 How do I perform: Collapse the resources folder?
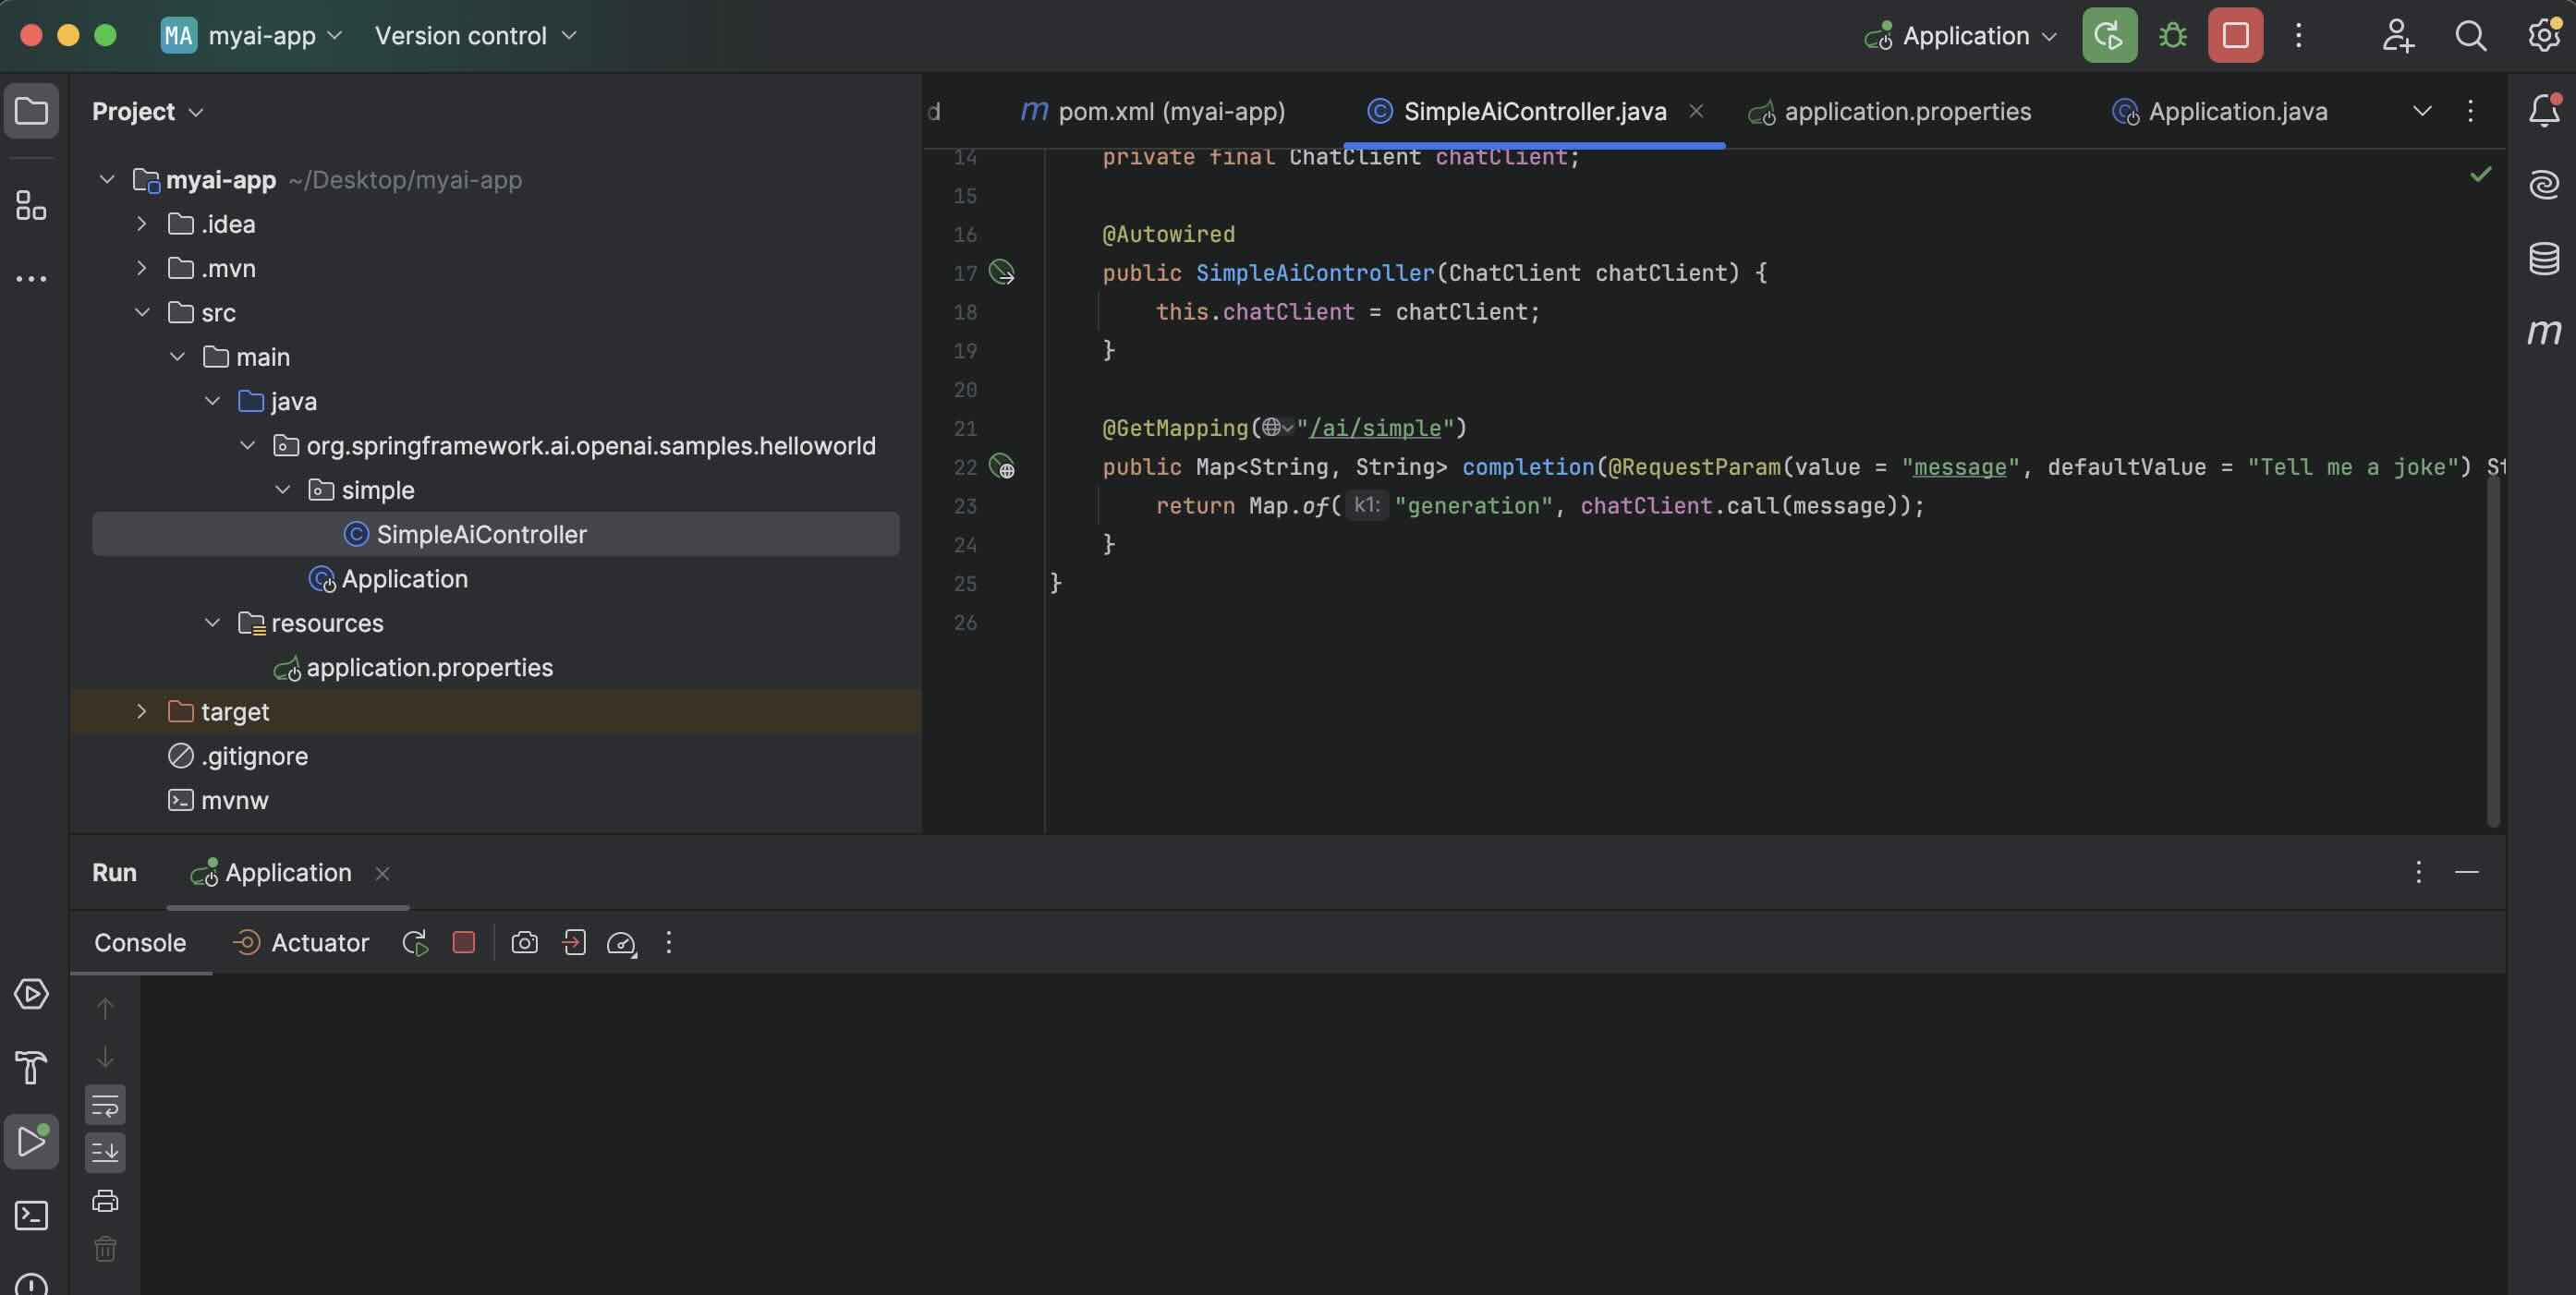pyautogui.click(x=212, y=623)
